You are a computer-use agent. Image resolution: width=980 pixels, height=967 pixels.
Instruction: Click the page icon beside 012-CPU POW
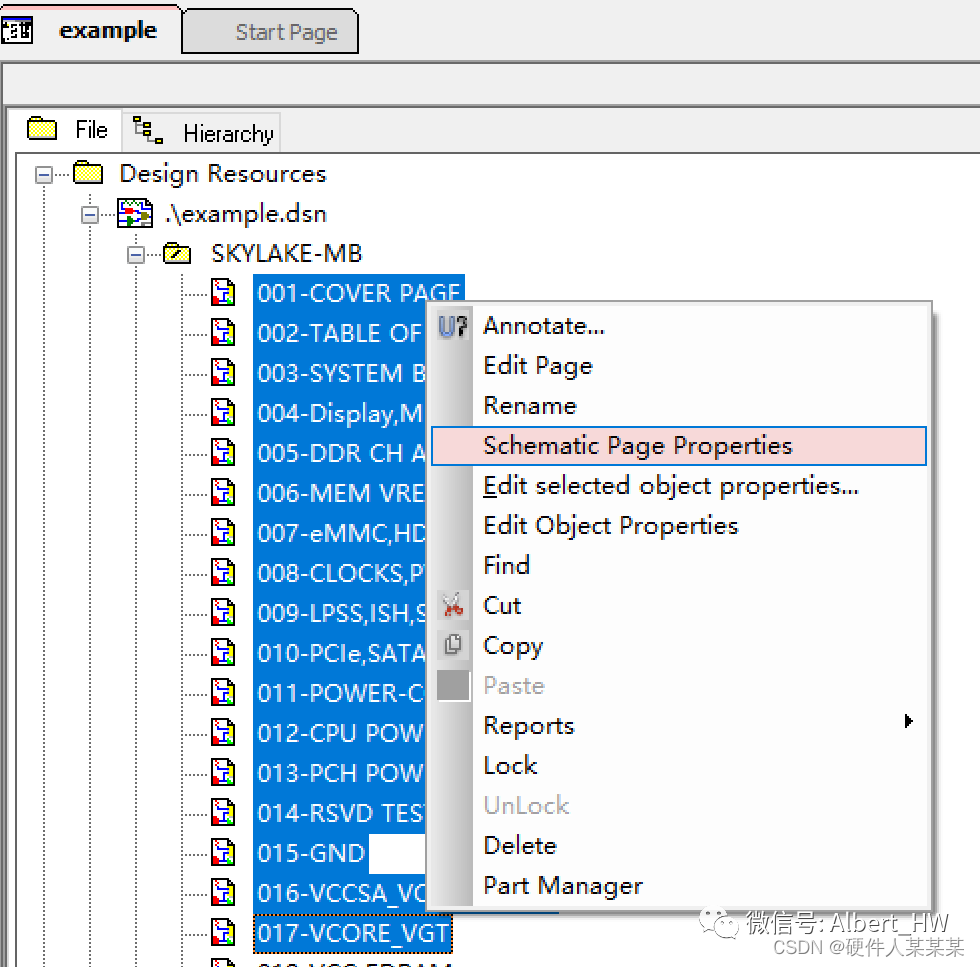[223, 733]
